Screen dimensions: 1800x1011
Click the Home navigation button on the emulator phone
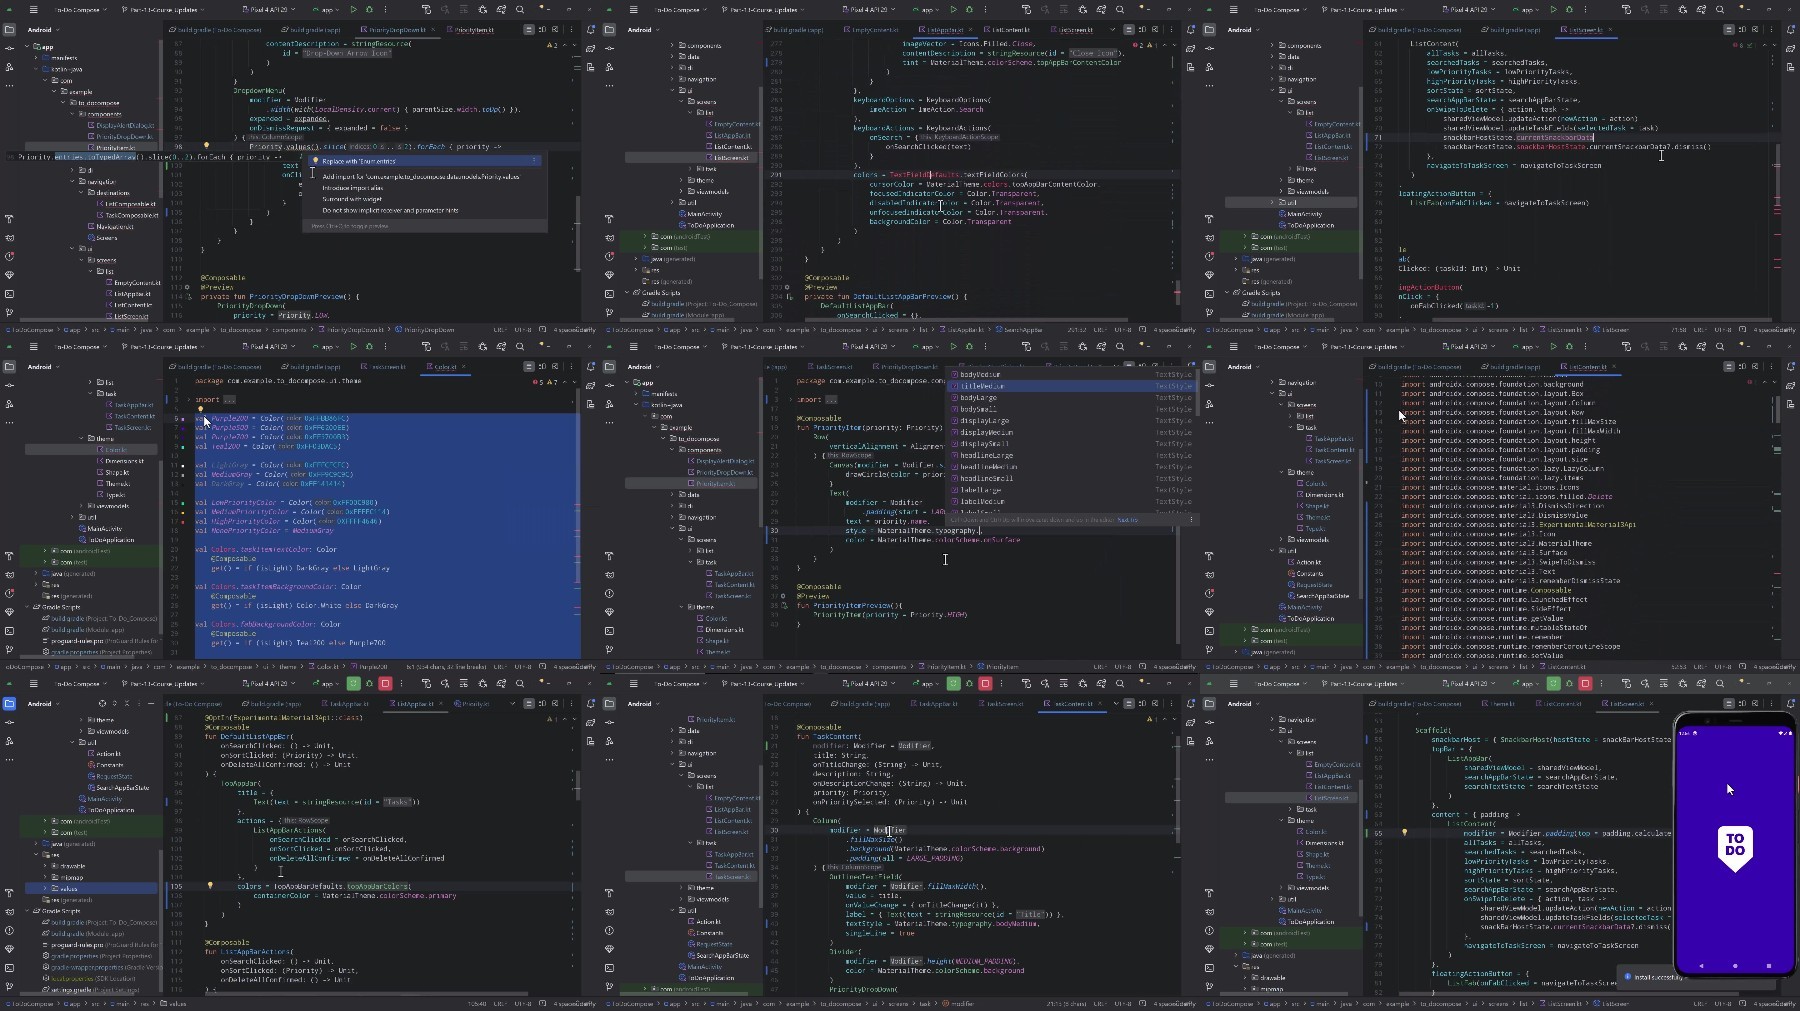(1735, 966)
